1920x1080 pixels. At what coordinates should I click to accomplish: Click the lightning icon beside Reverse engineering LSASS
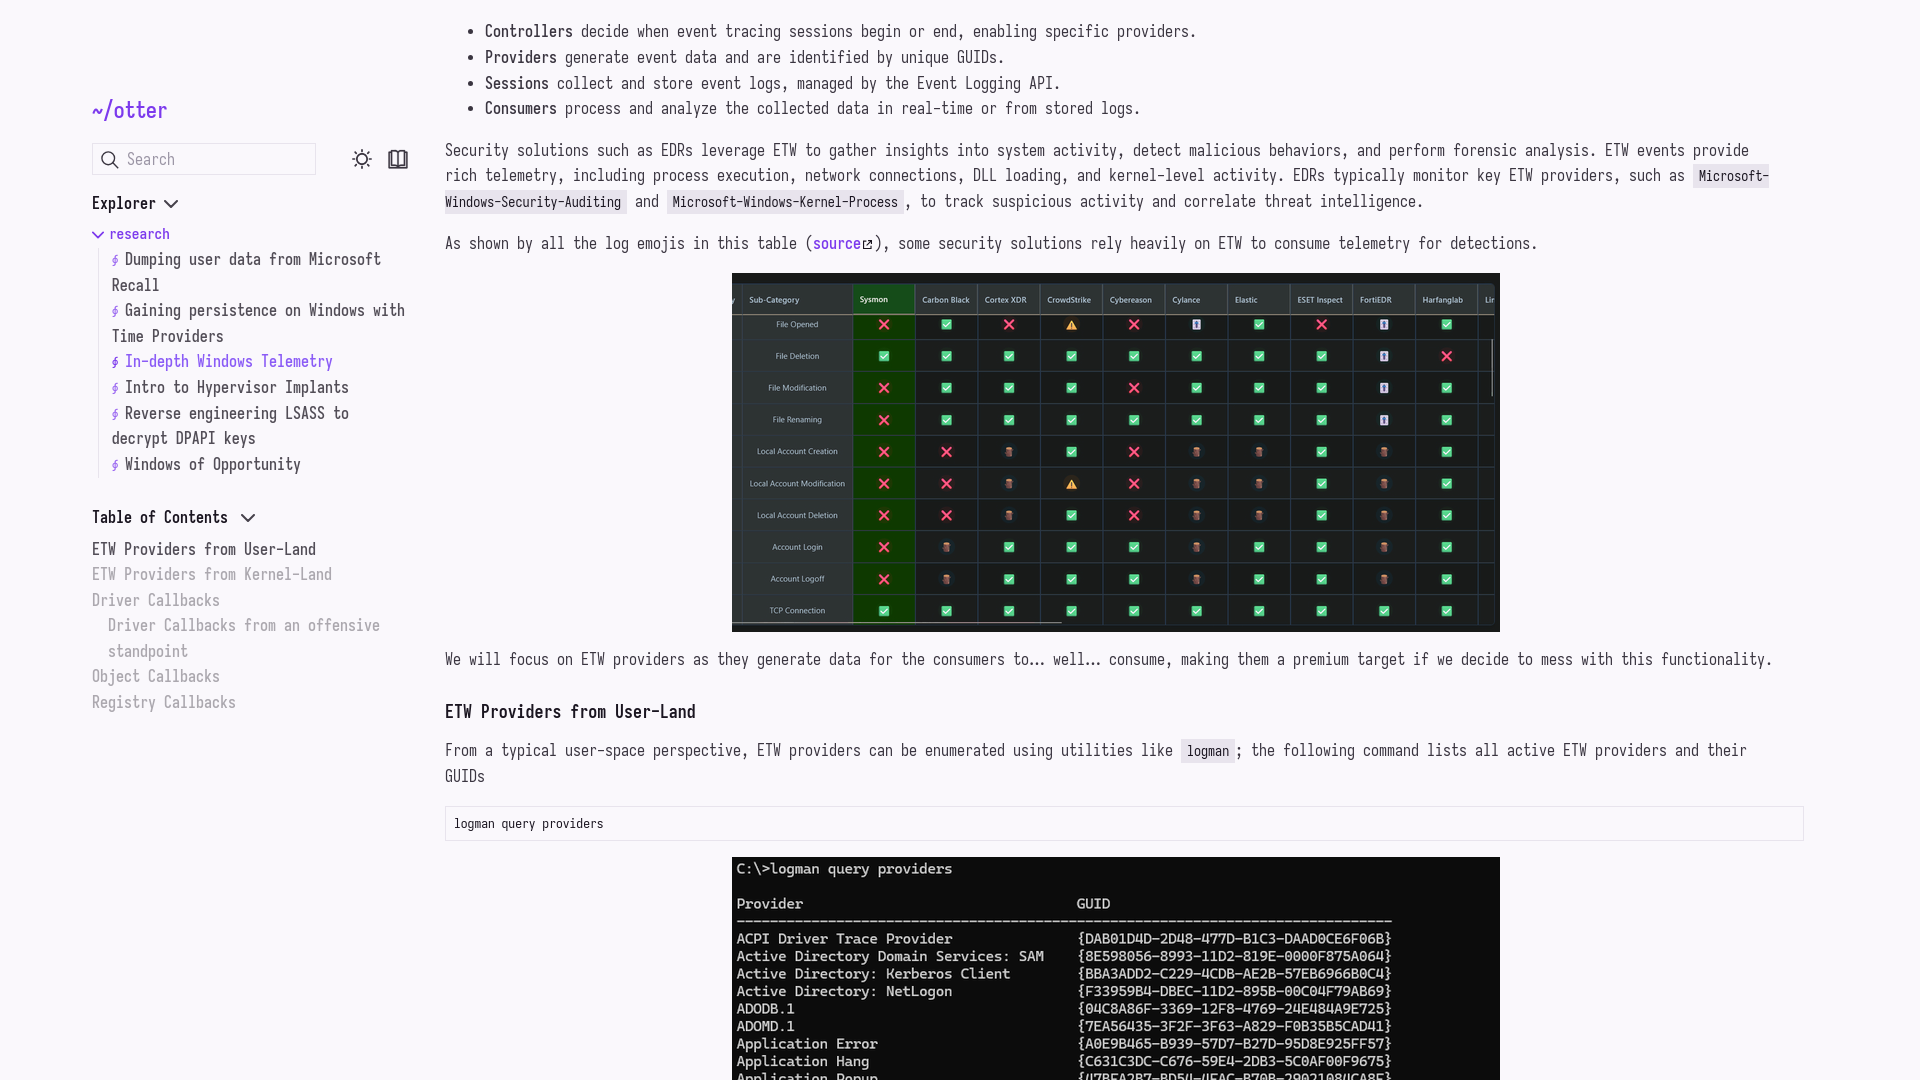click(116, 415)
